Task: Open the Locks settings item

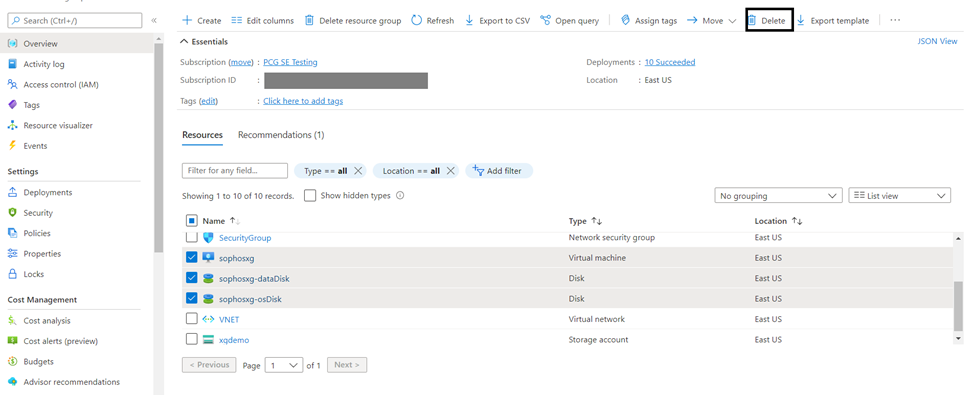Action: pyautogui.click(x=26, y=274)
